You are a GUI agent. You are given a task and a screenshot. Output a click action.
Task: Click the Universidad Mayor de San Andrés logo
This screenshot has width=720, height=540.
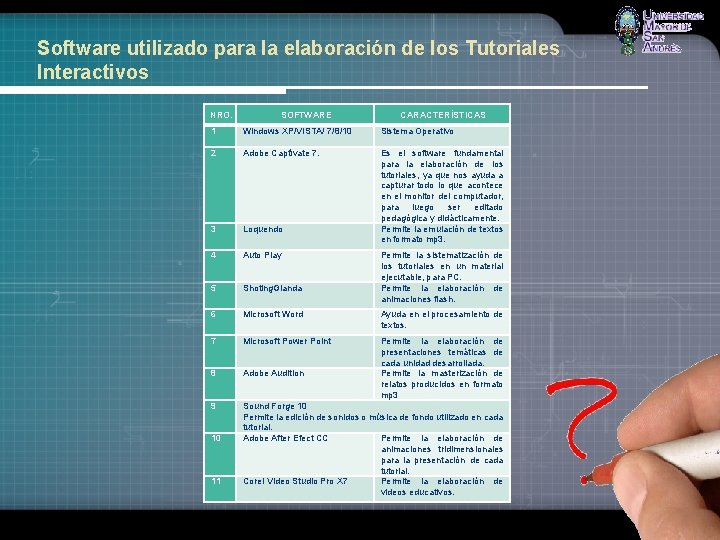658,31
